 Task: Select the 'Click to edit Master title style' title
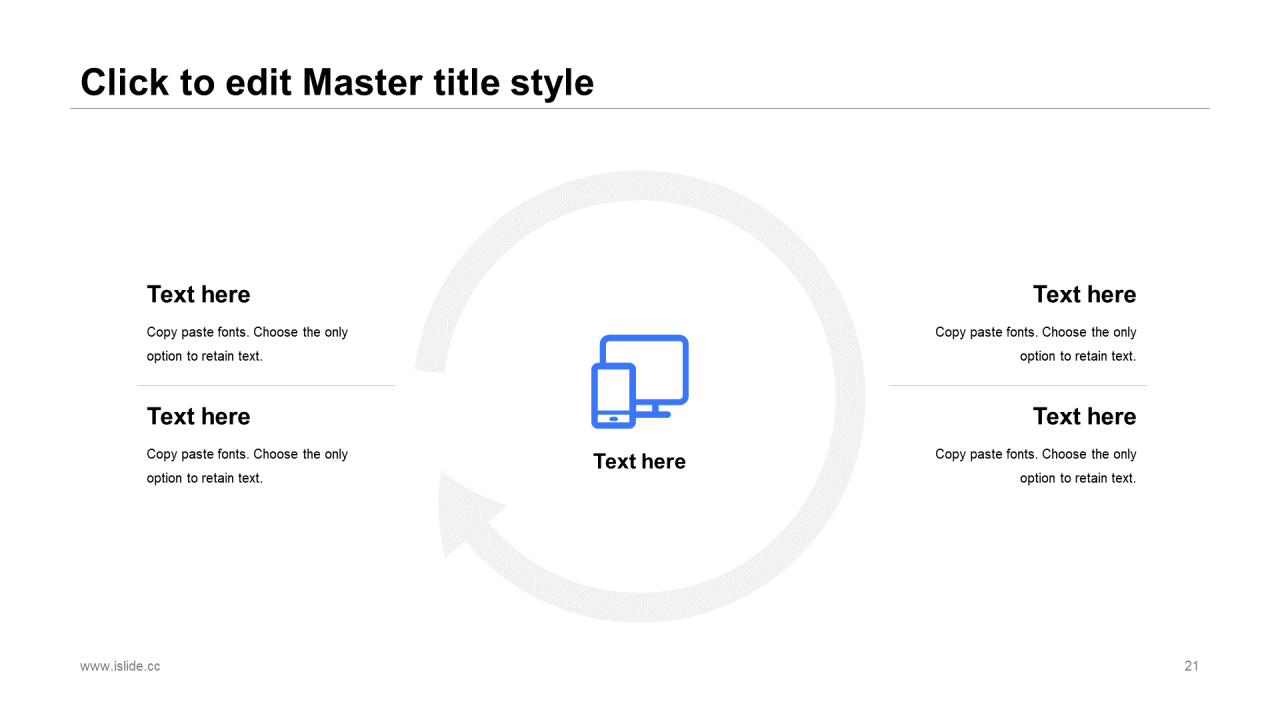[337, 82]
